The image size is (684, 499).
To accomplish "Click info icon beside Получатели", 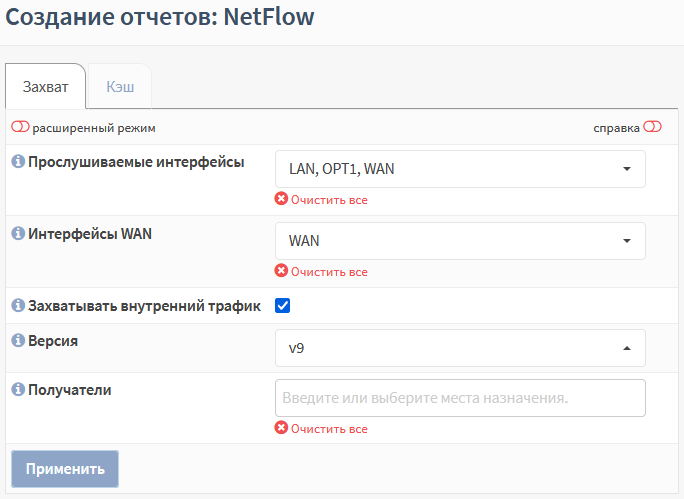I will coord(18,389).
